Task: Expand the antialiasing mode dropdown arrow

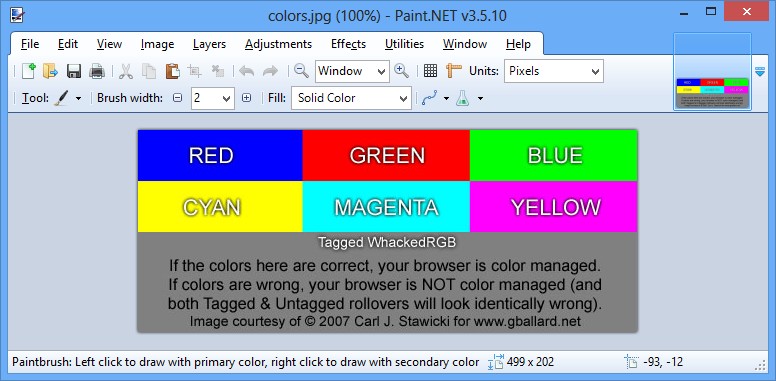Action: point(446,98)
